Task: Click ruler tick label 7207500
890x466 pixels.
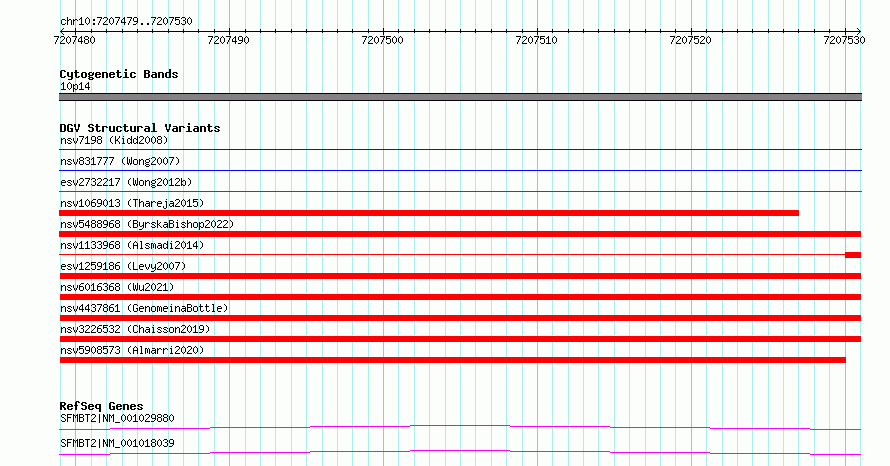Action: pyautogui.click(x=382, y=40)
